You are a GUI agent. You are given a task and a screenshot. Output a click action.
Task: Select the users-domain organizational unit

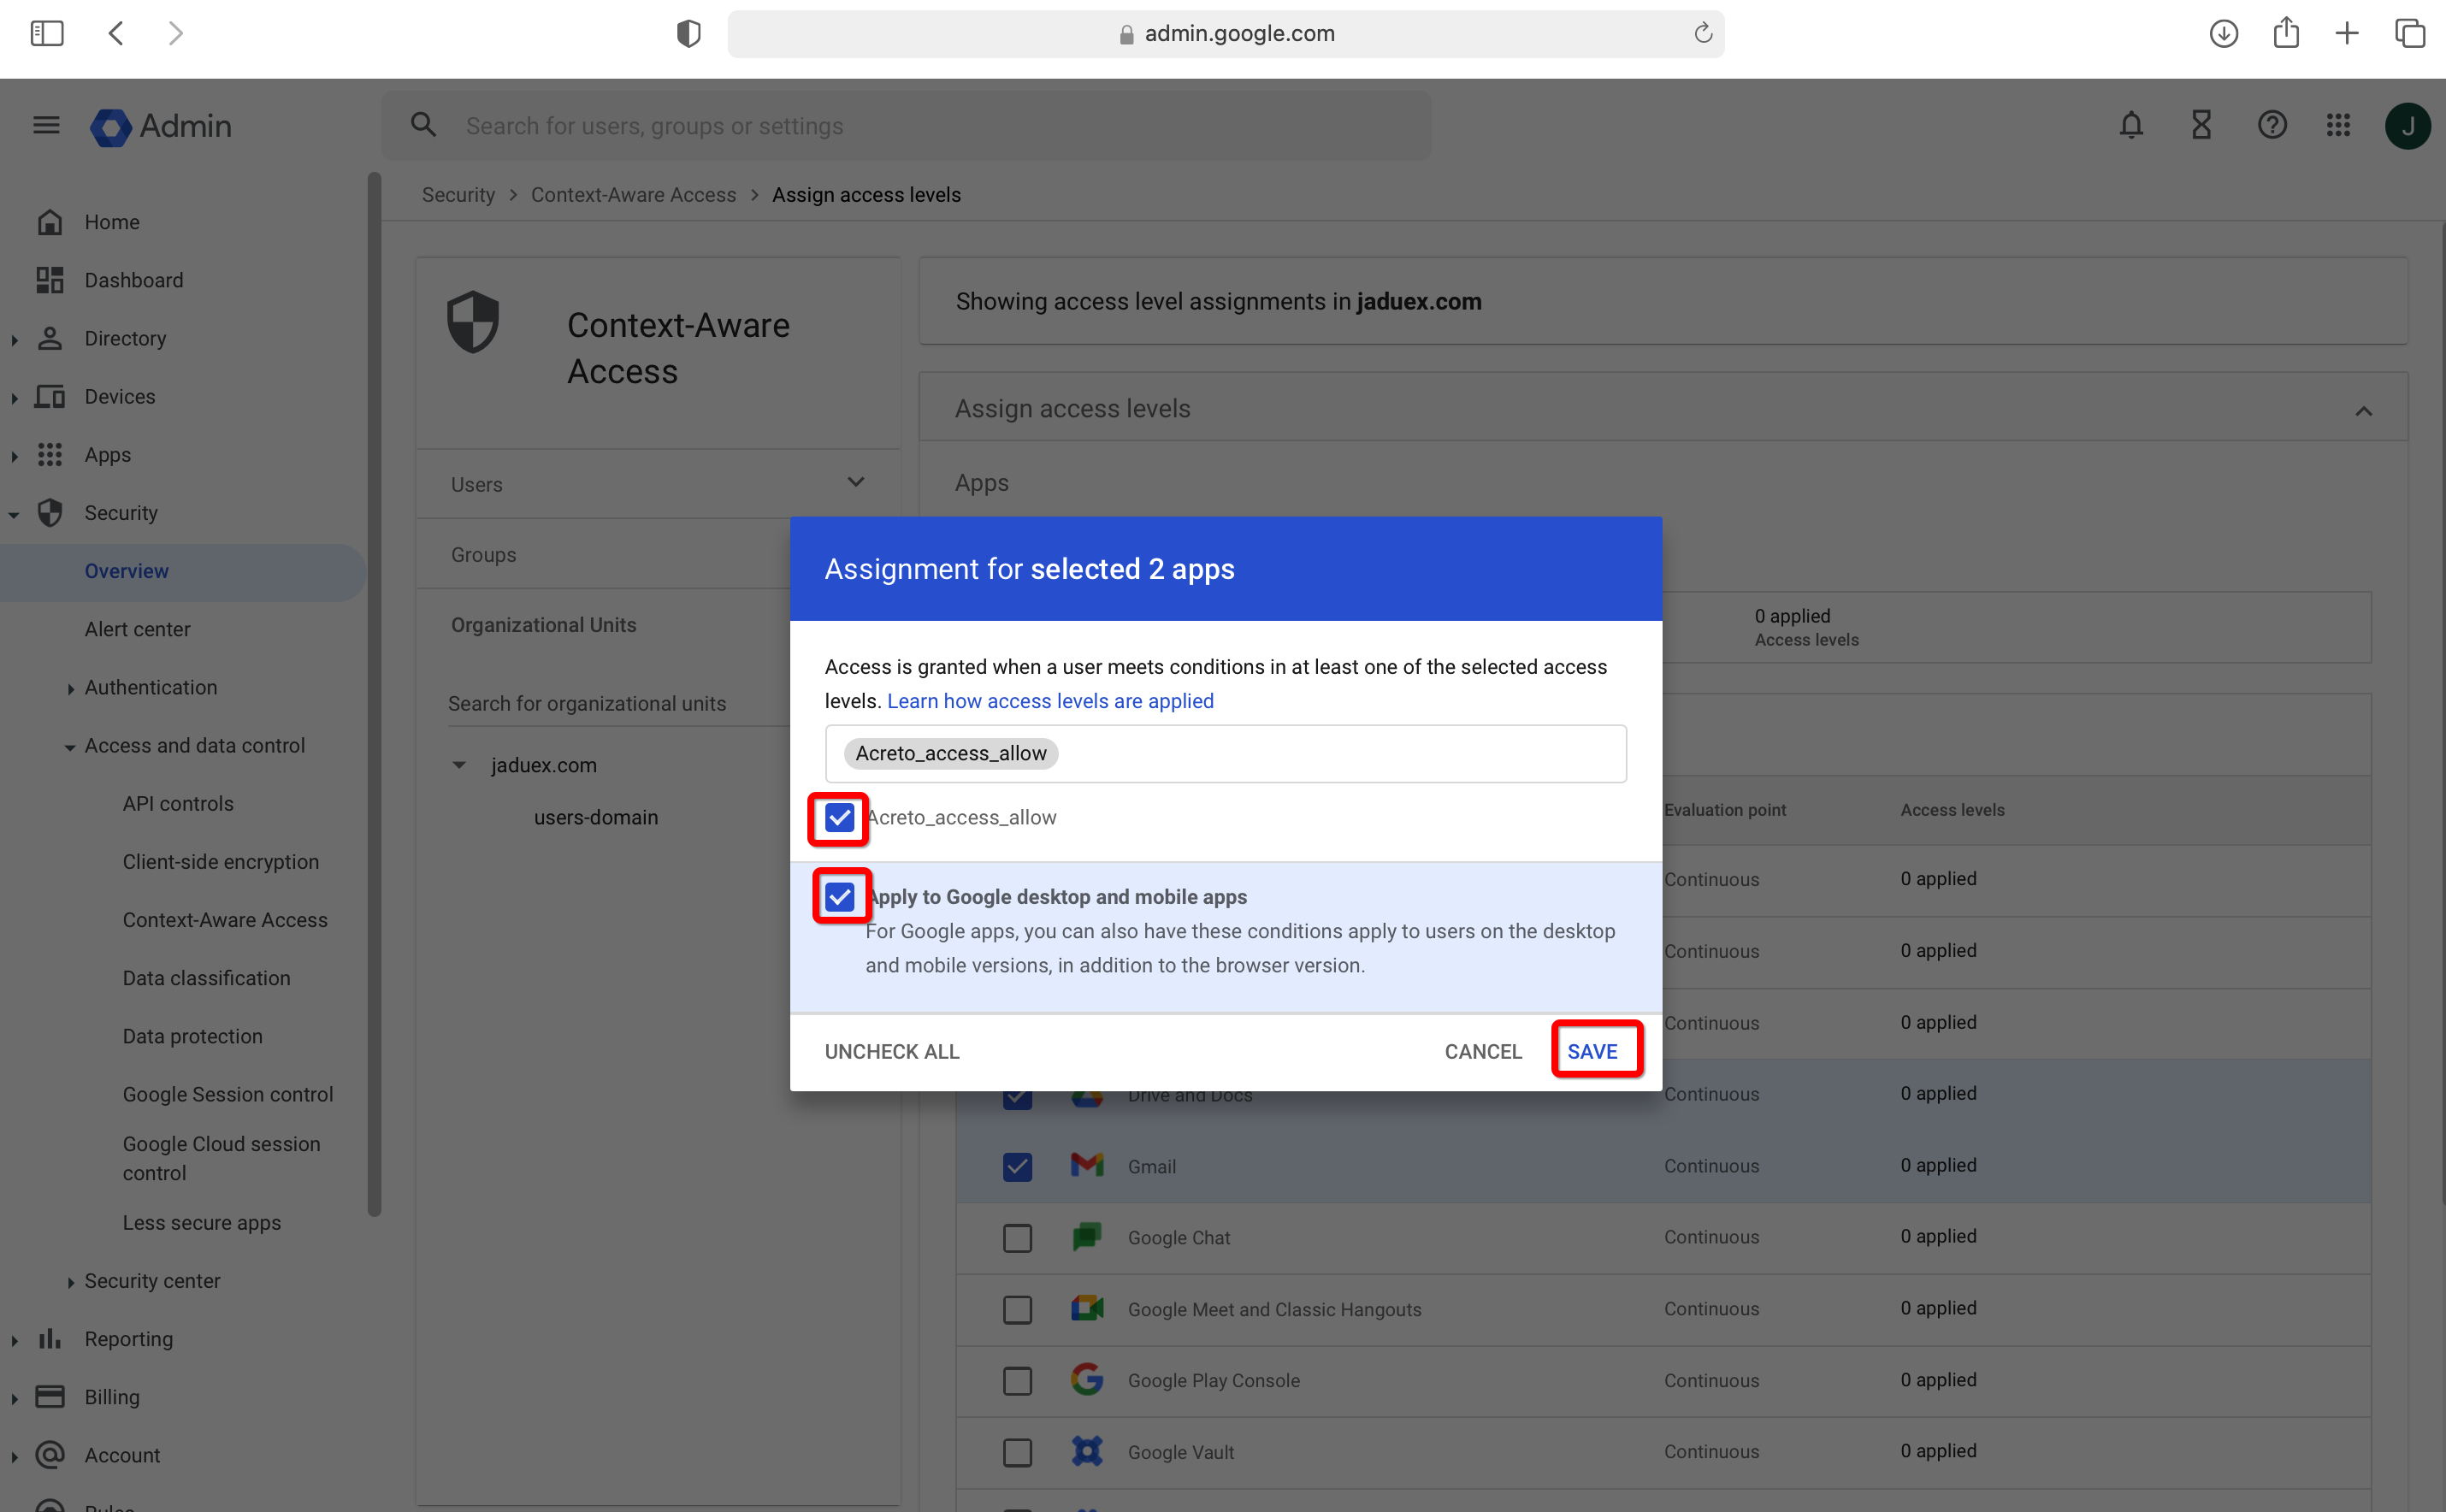coord(595,817)
